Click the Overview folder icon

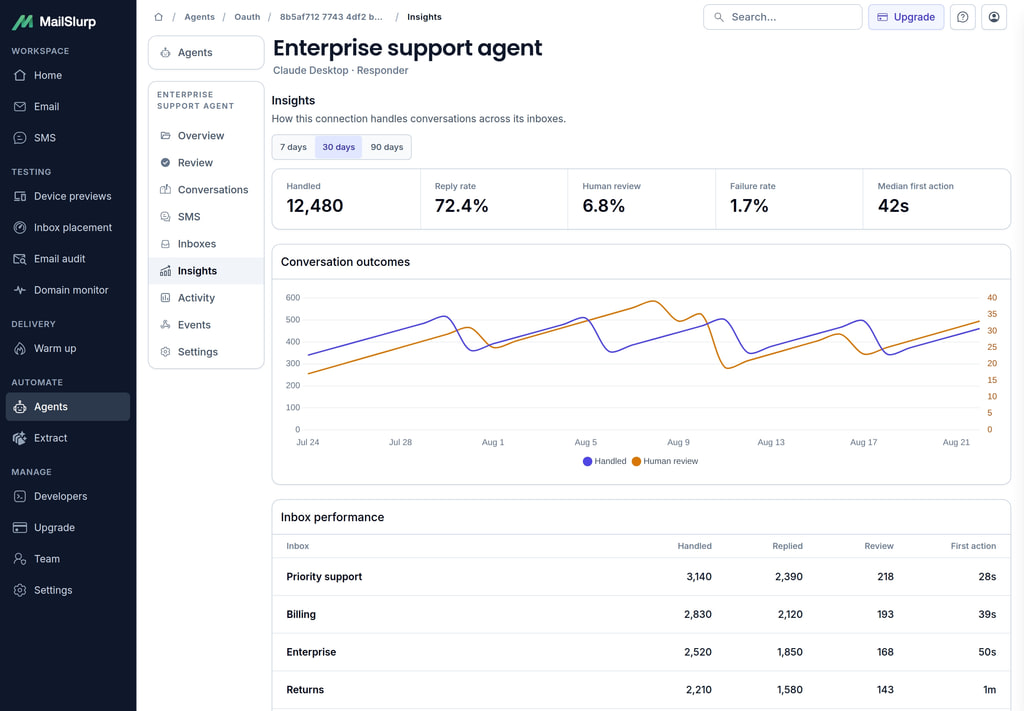tap(165, 136)
